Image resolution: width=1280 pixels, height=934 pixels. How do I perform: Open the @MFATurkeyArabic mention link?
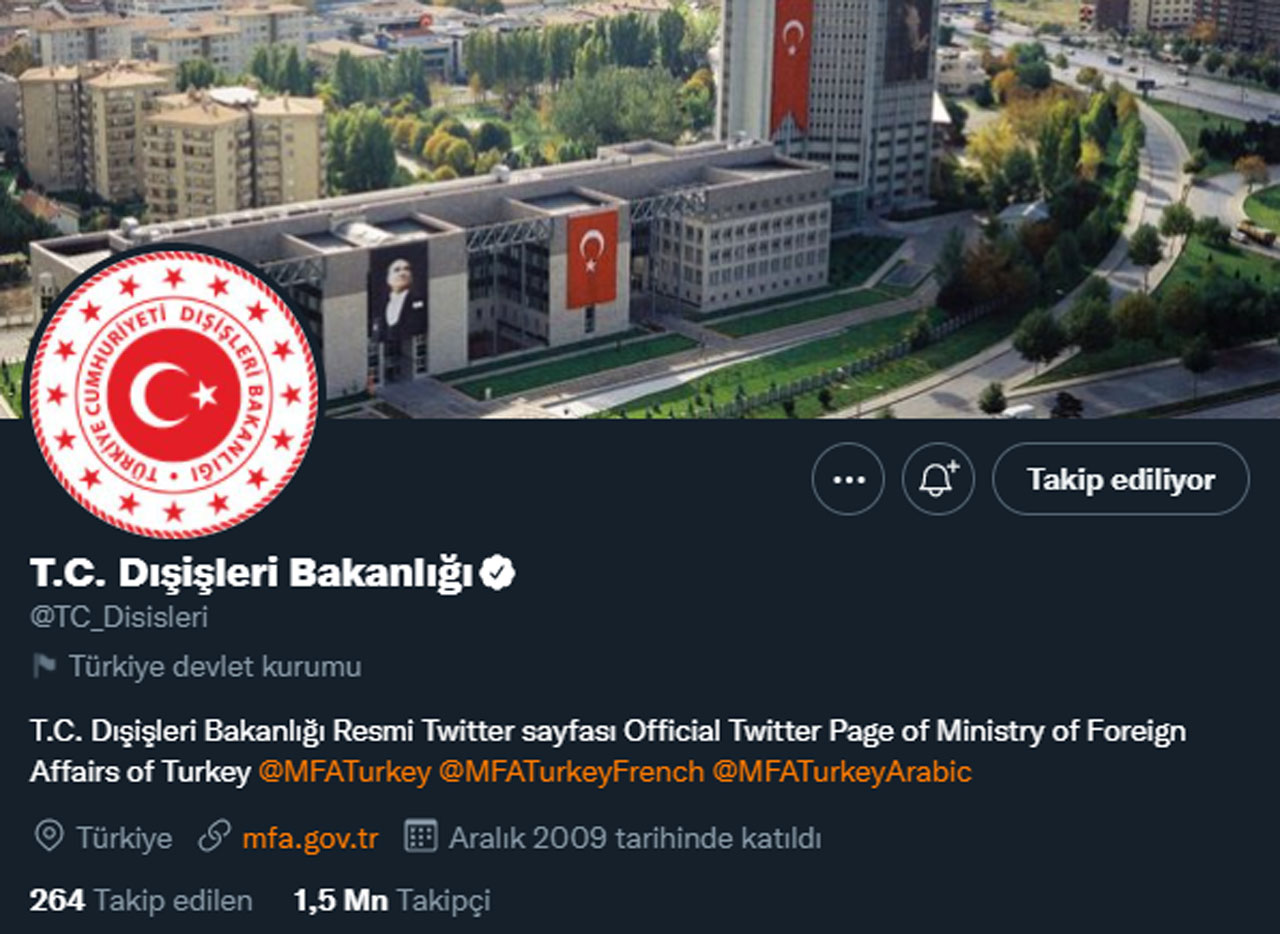(x=842, y=772)
